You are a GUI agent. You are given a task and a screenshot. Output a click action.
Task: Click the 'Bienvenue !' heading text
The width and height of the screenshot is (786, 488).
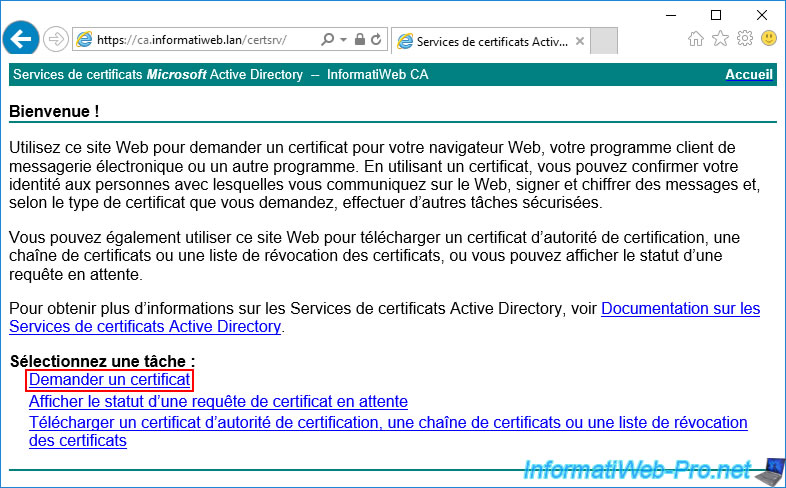(x=54, y=111)
